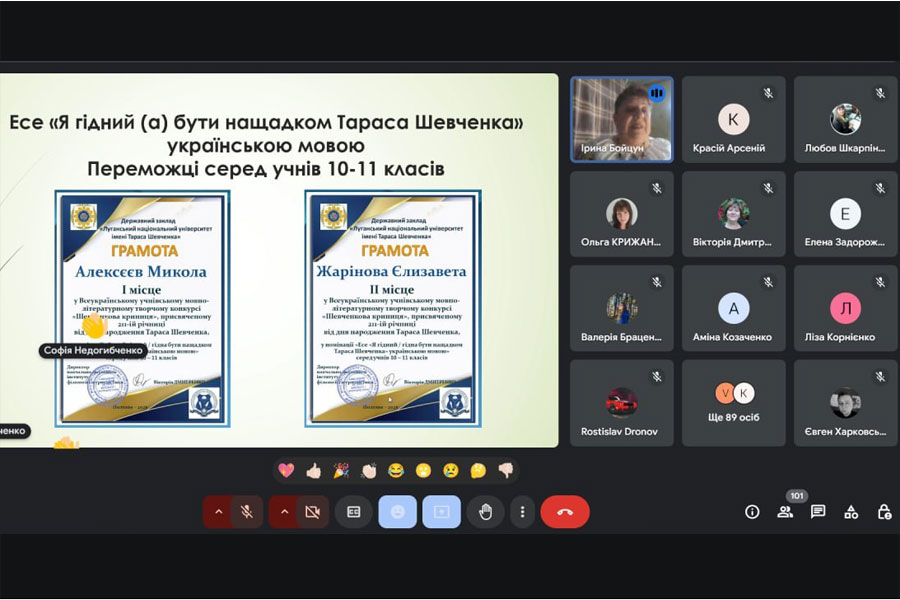Toggle closed captions

(354, 512)
